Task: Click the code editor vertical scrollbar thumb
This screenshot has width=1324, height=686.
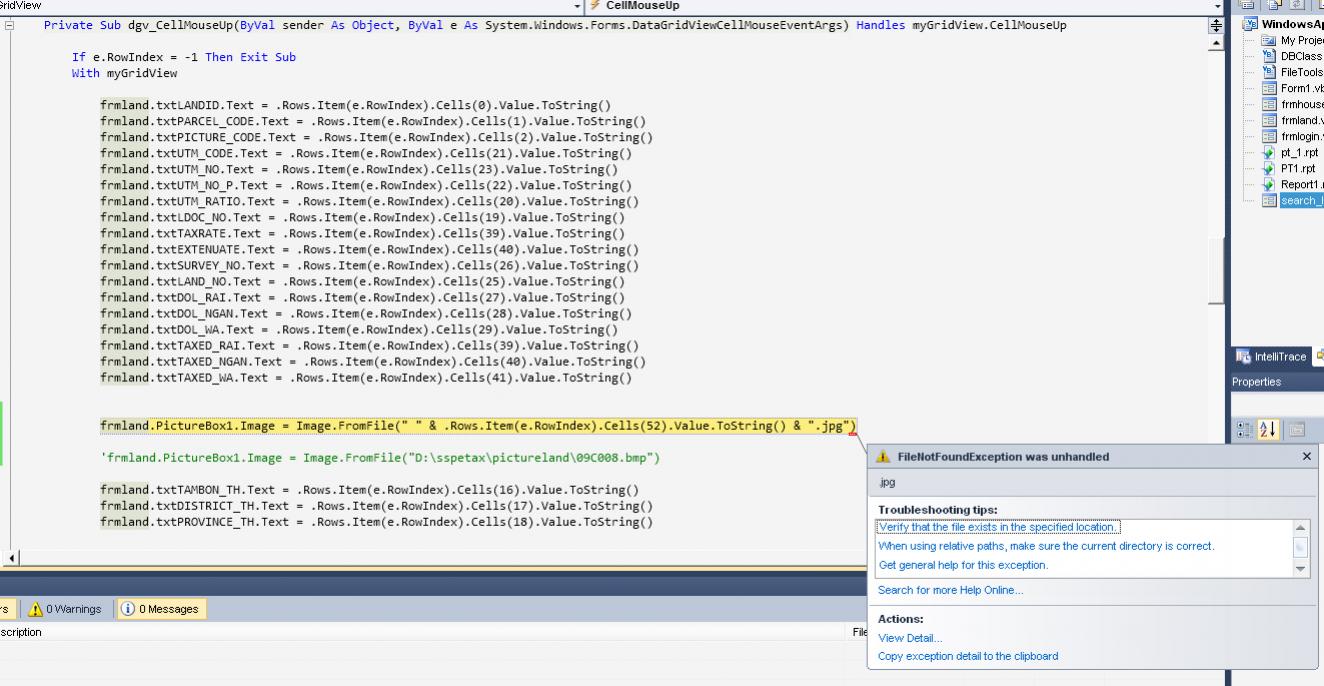Action: [x=1216, y=270]
